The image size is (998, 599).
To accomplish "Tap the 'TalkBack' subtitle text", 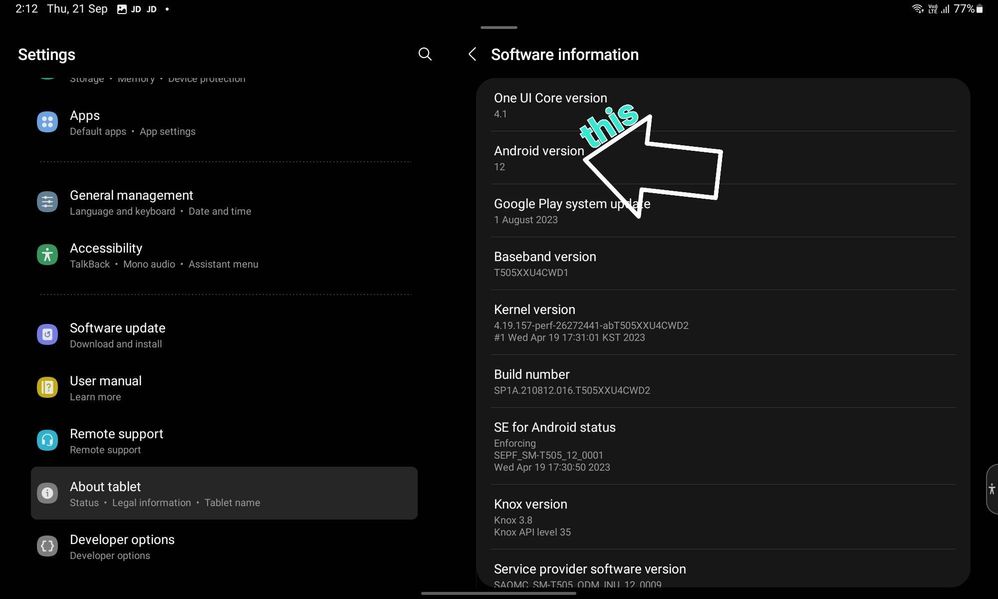I will pyautogui.click(x=90, y=264).
